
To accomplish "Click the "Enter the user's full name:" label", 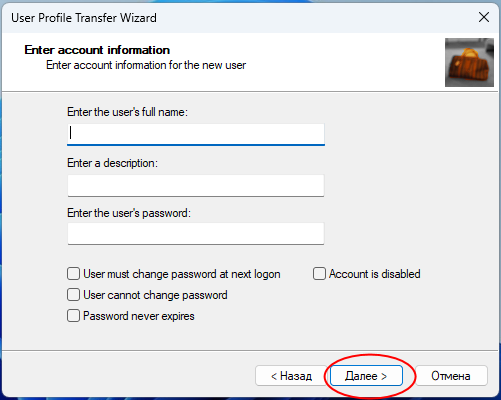I will tap(127, 112).
